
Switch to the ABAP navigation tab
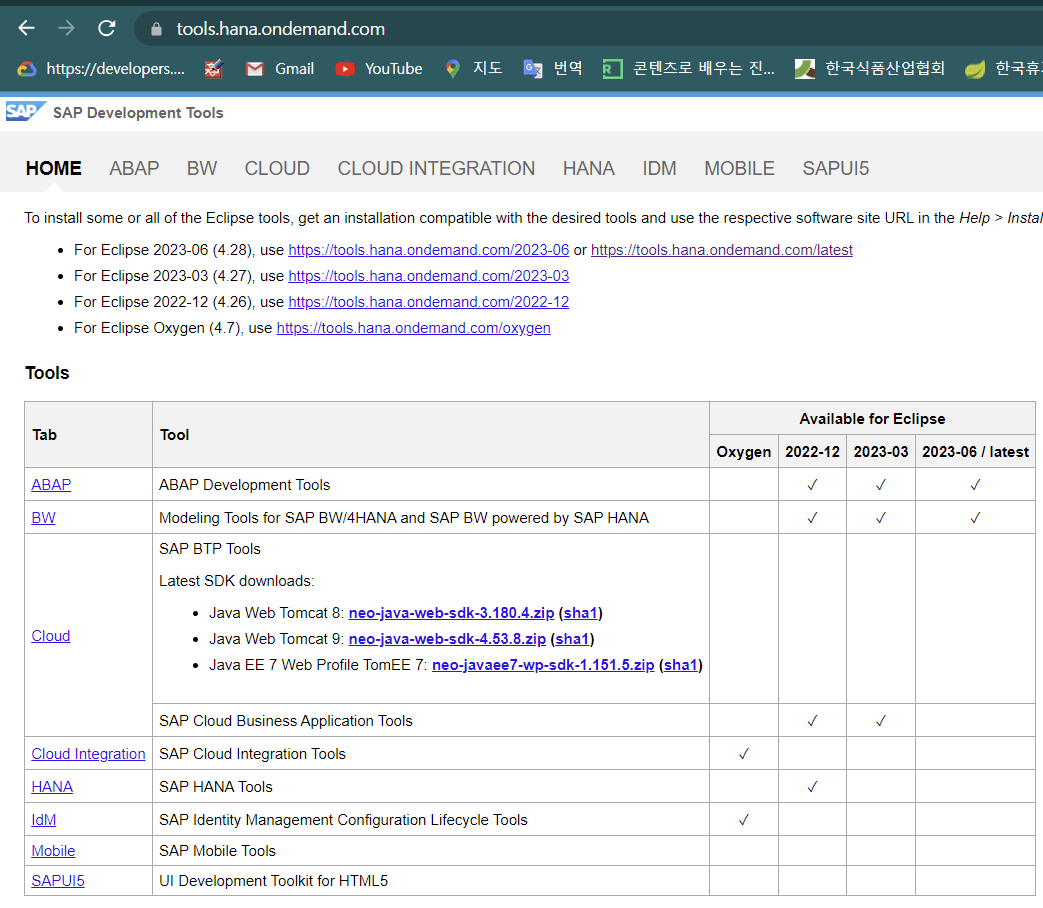click(x=134, y=168)
